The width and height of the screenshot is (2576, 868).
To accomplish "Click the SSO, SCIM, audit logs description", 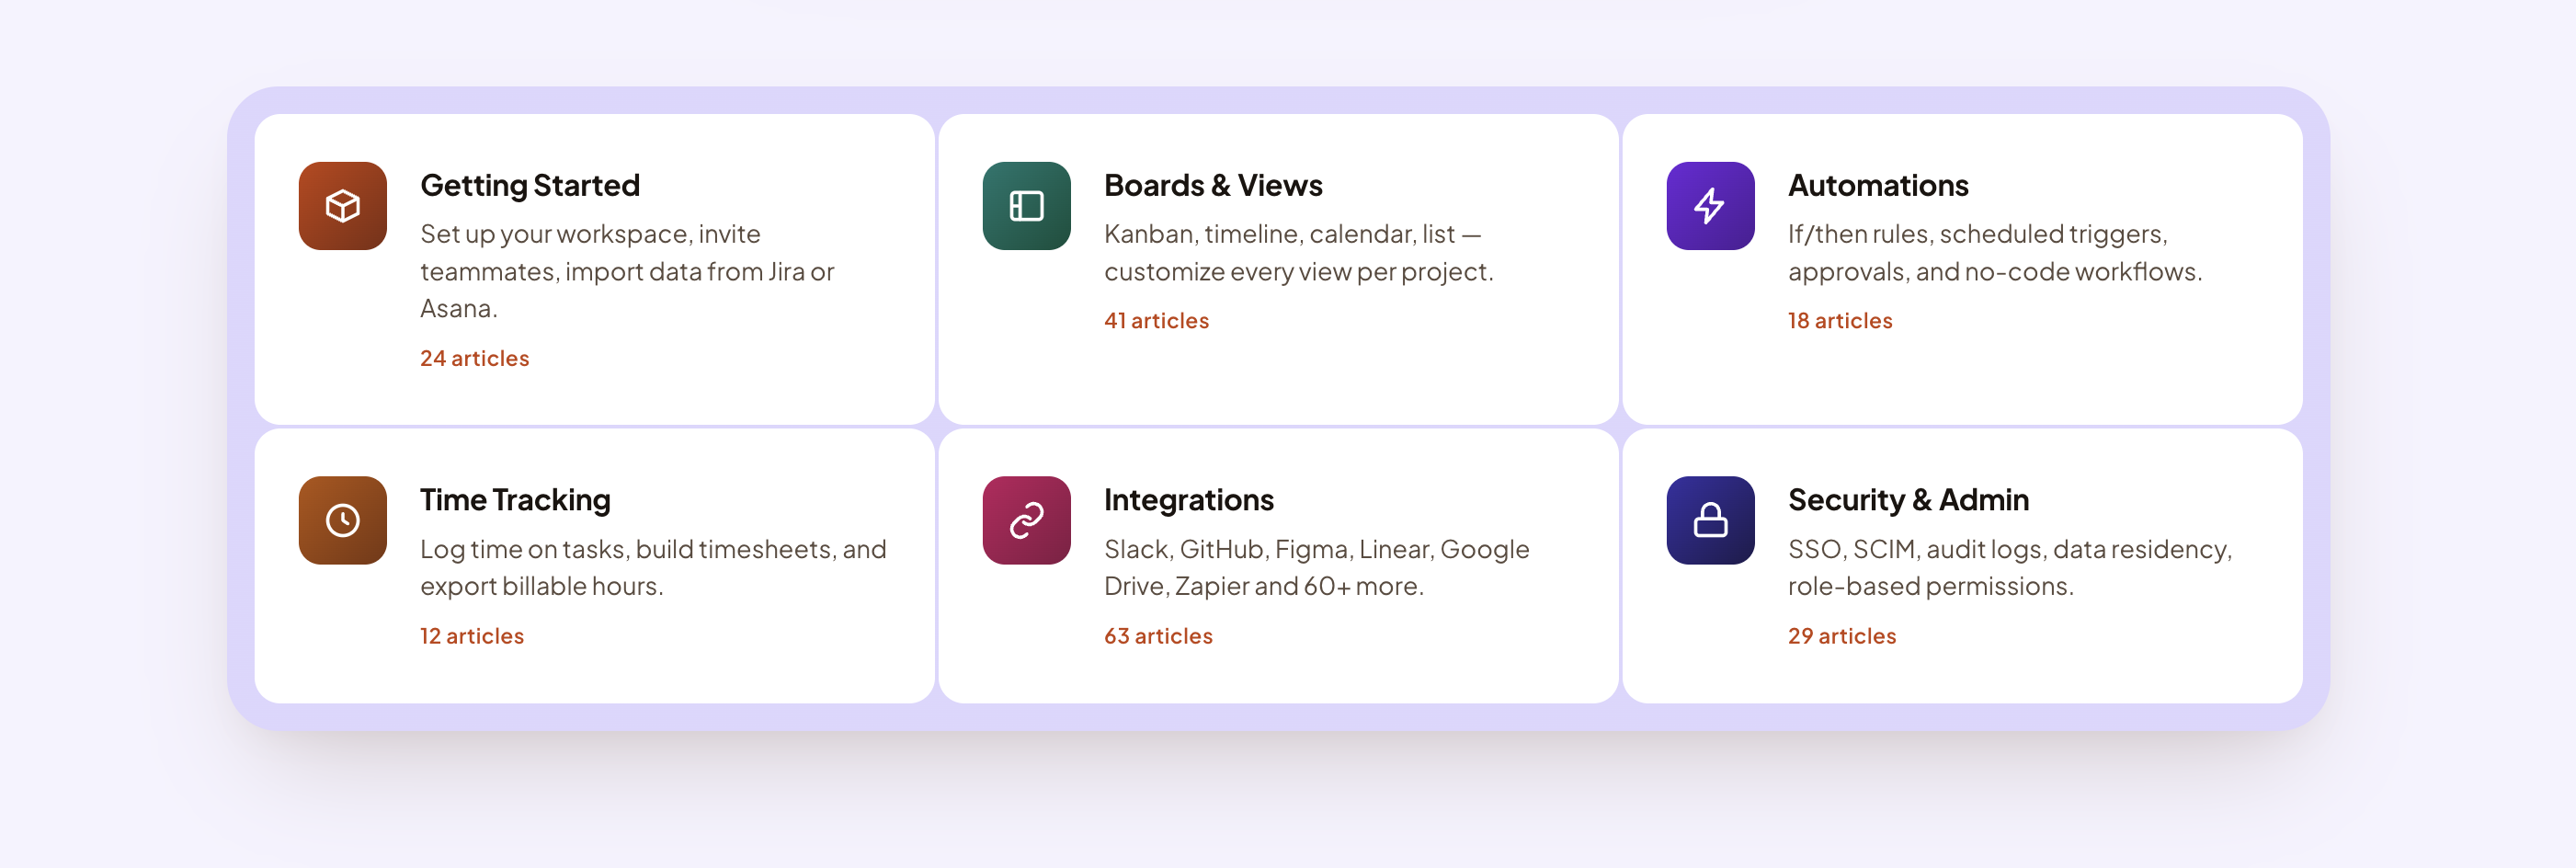I will point(2010,567).
